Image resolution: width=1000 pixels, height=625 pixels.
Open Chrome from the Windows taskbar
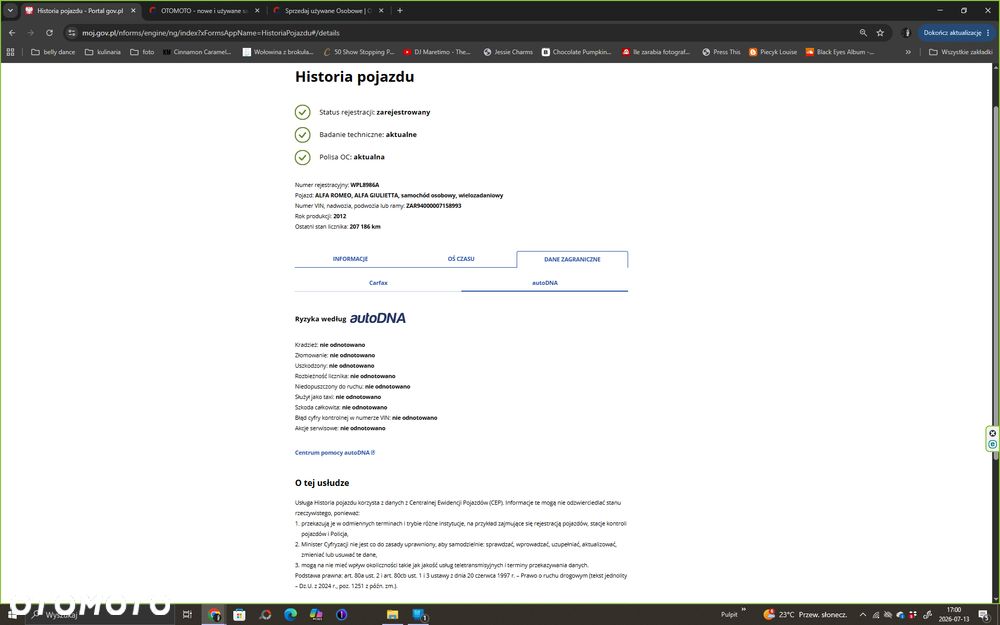click(x=214, y=614)
